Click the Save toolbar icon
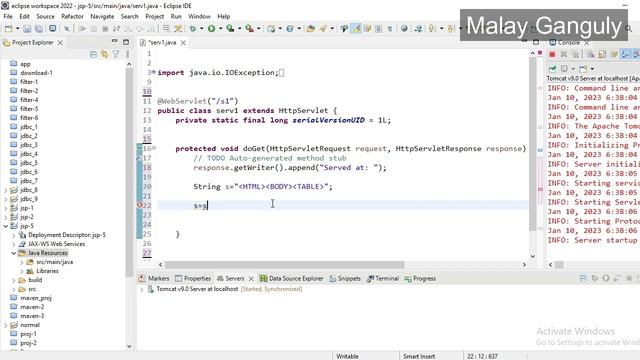Viewport: 640px width, 360px height. 27,29
